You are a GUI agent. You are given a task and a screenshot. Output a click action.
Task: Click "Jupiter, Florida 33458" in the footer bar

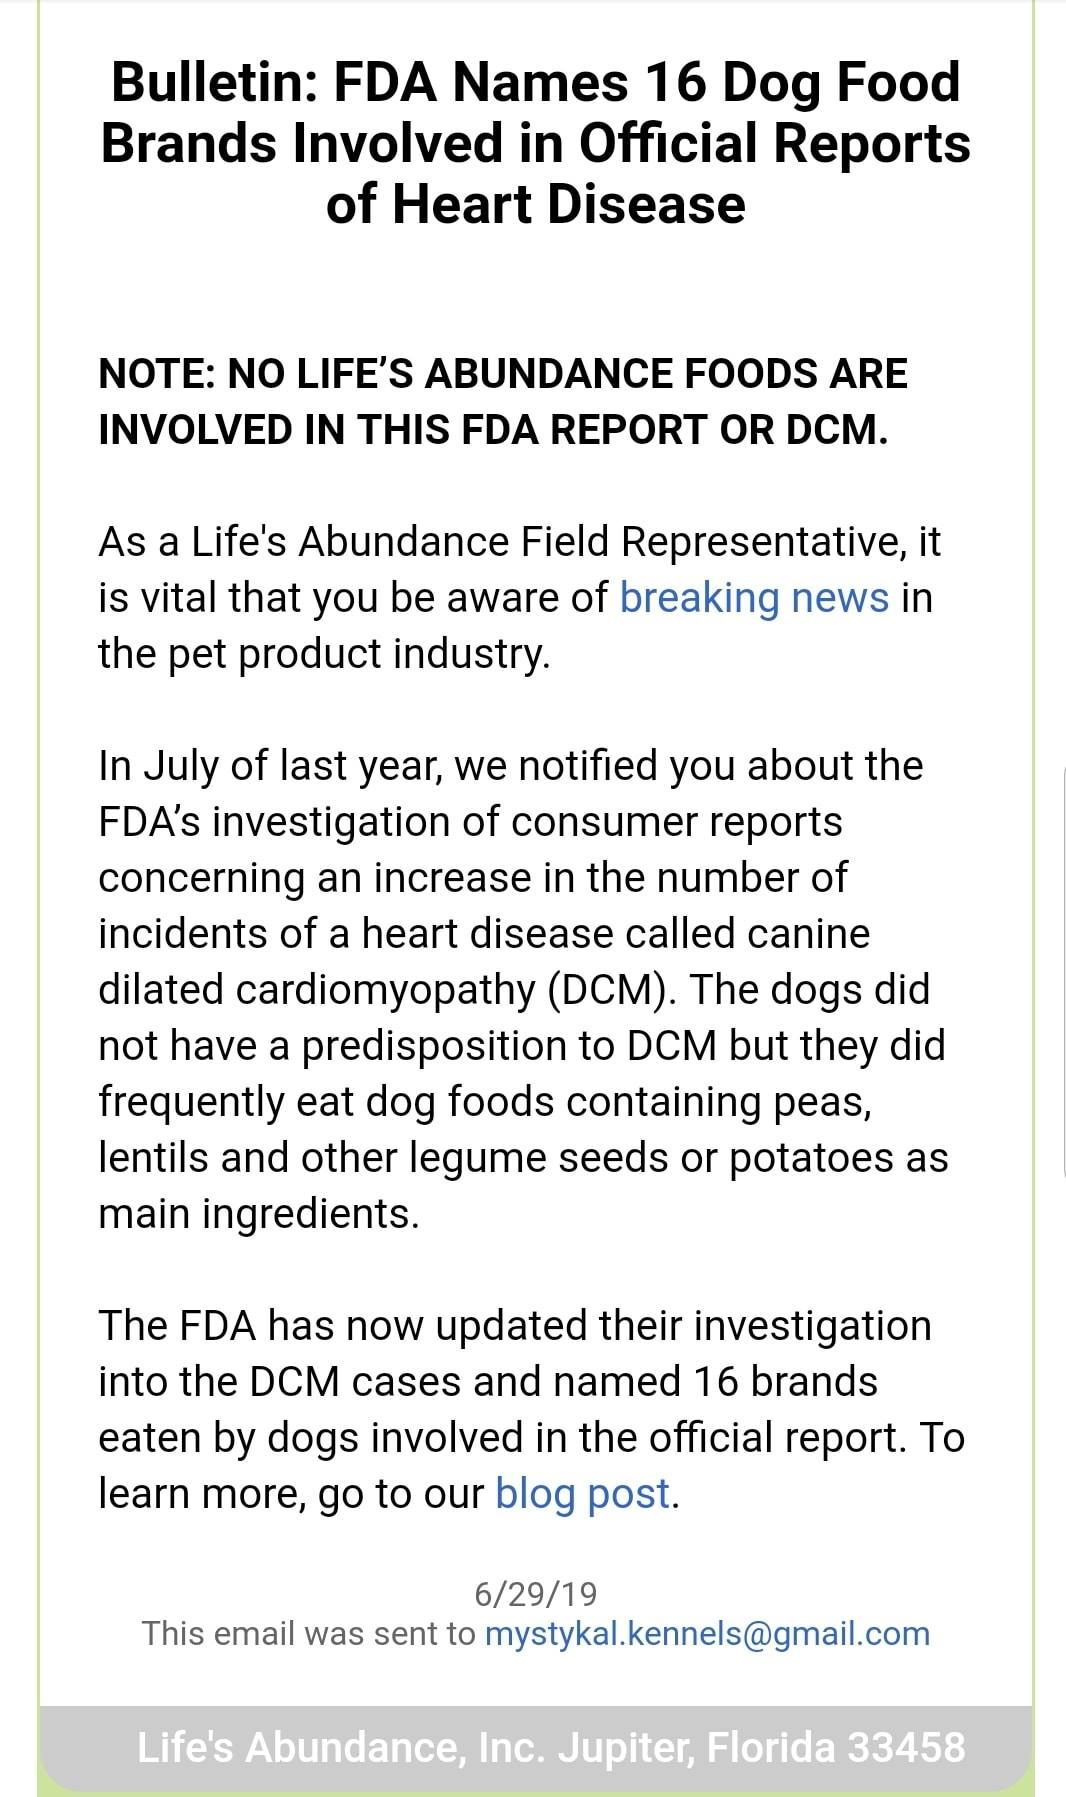coord(762,1747)
